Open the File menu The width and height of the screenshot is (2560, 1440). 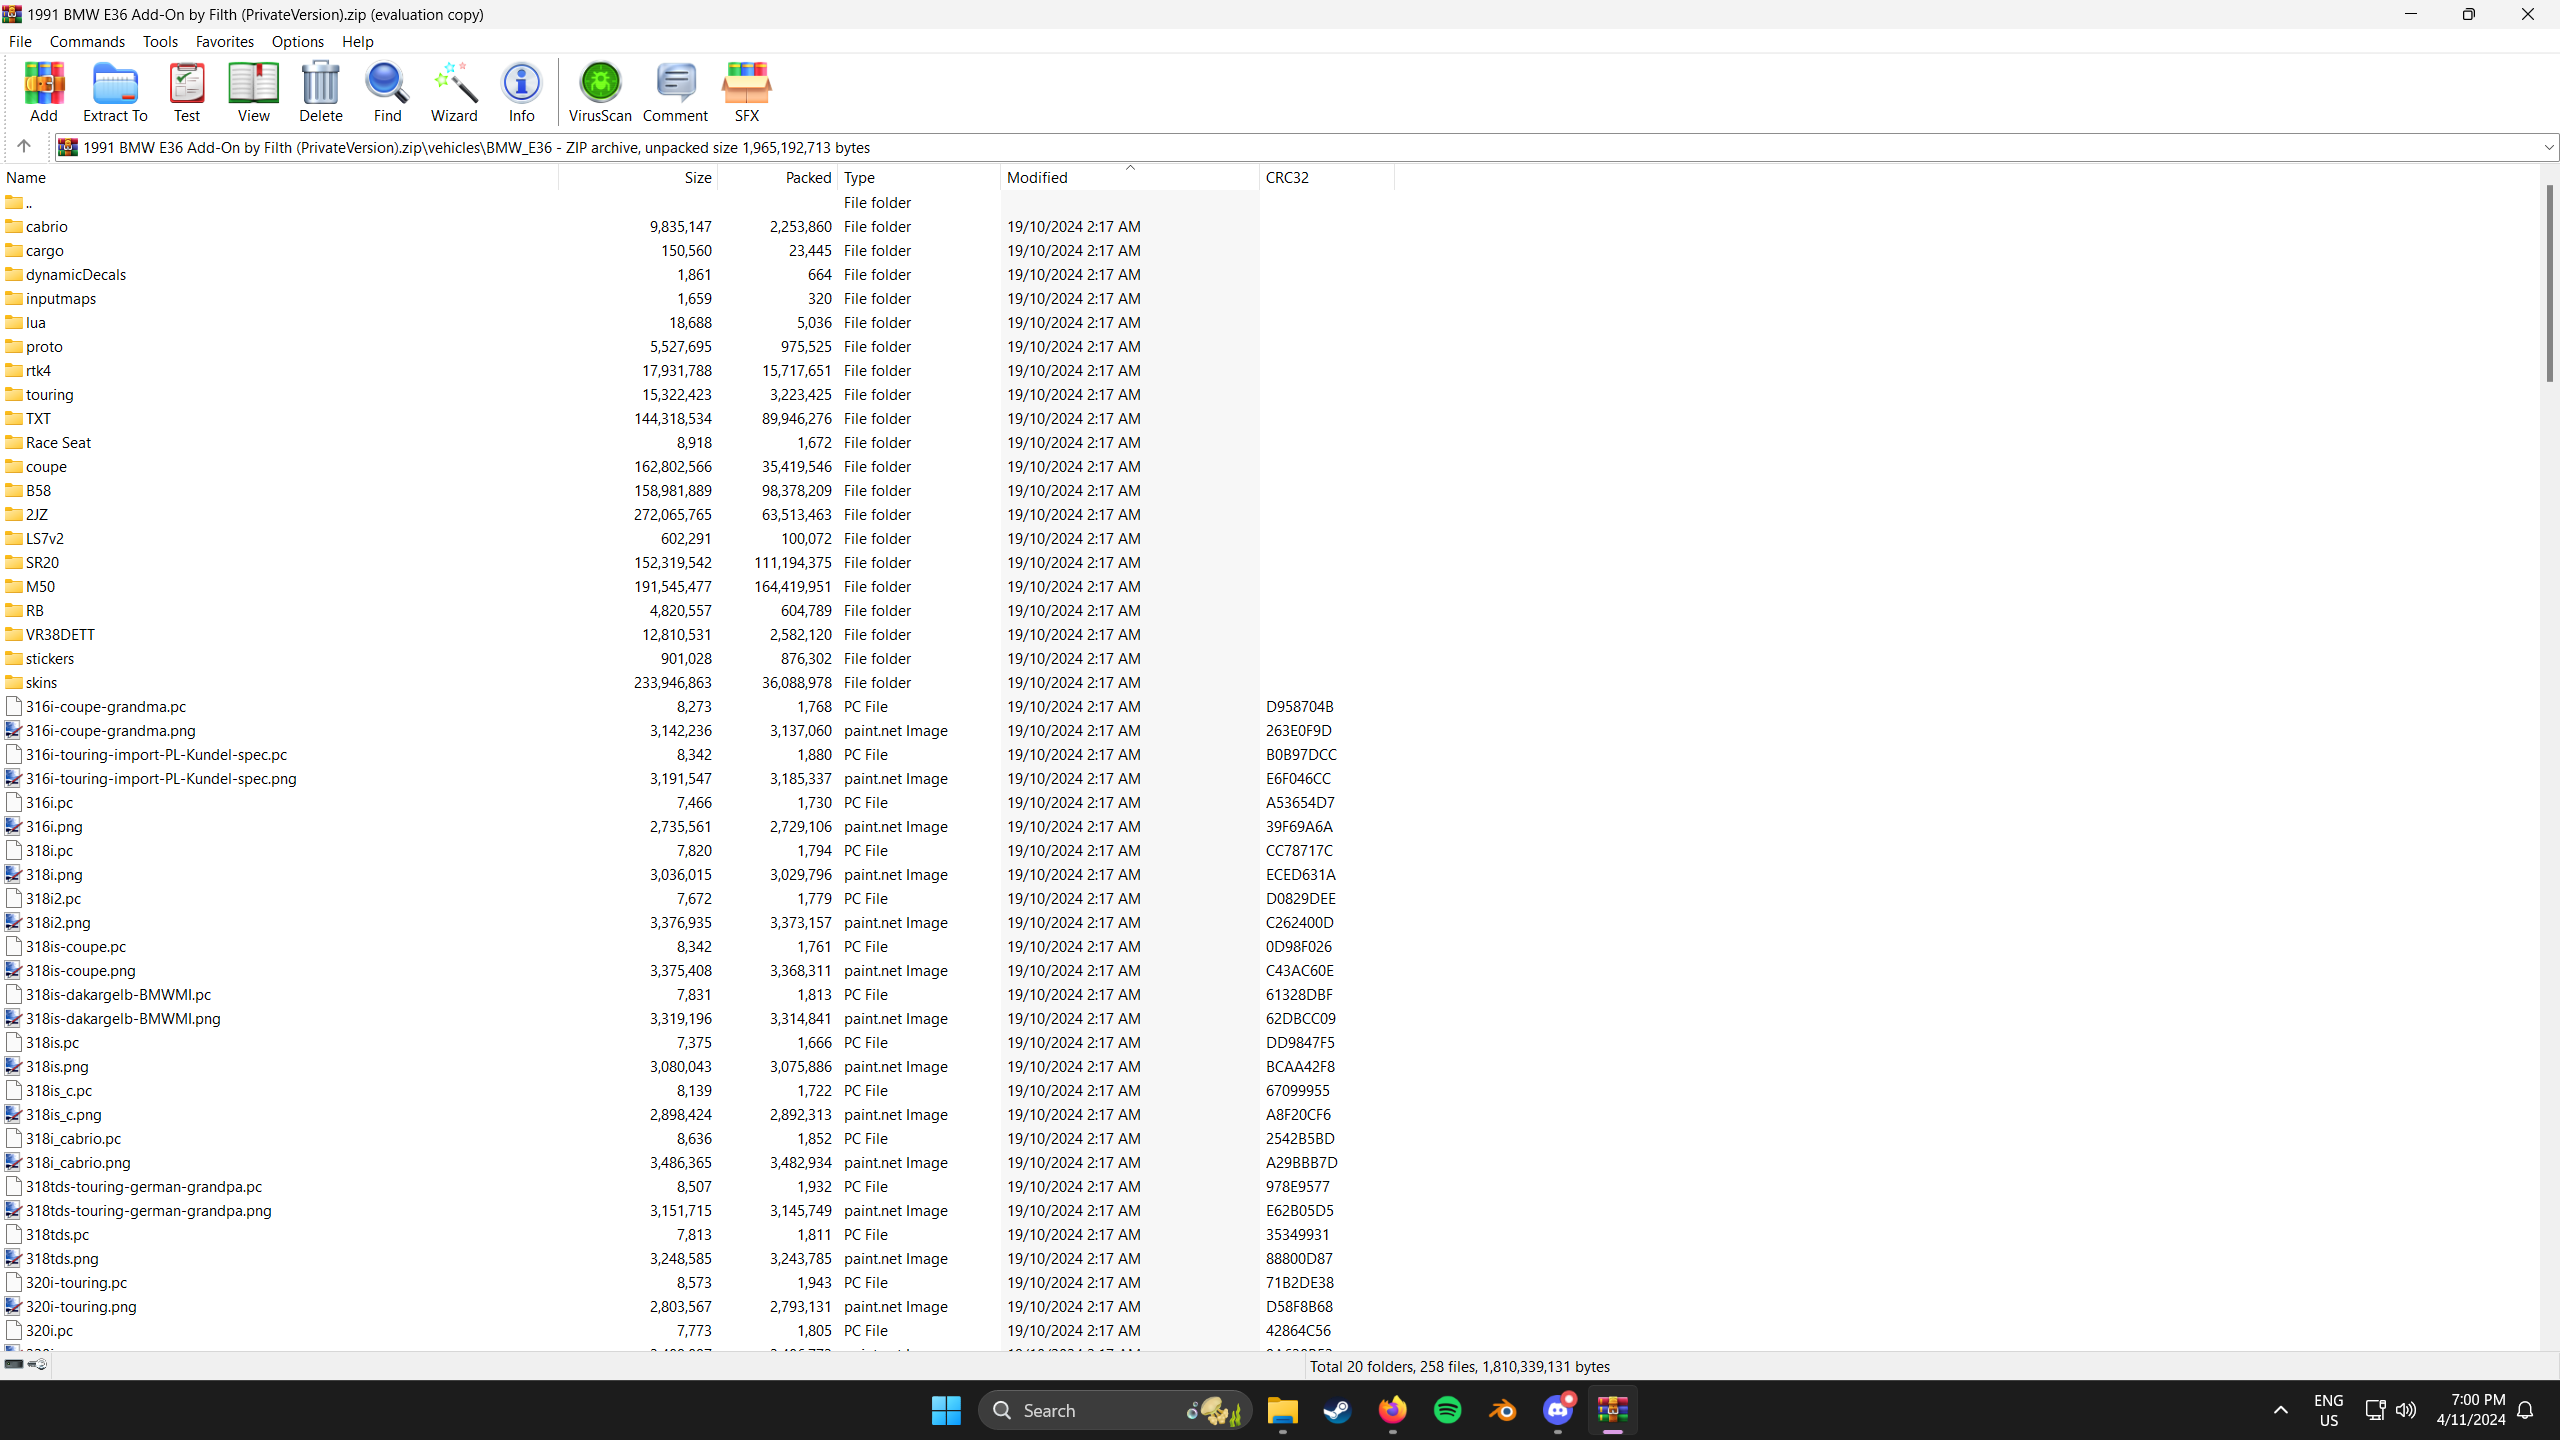(x=20, y=41)
